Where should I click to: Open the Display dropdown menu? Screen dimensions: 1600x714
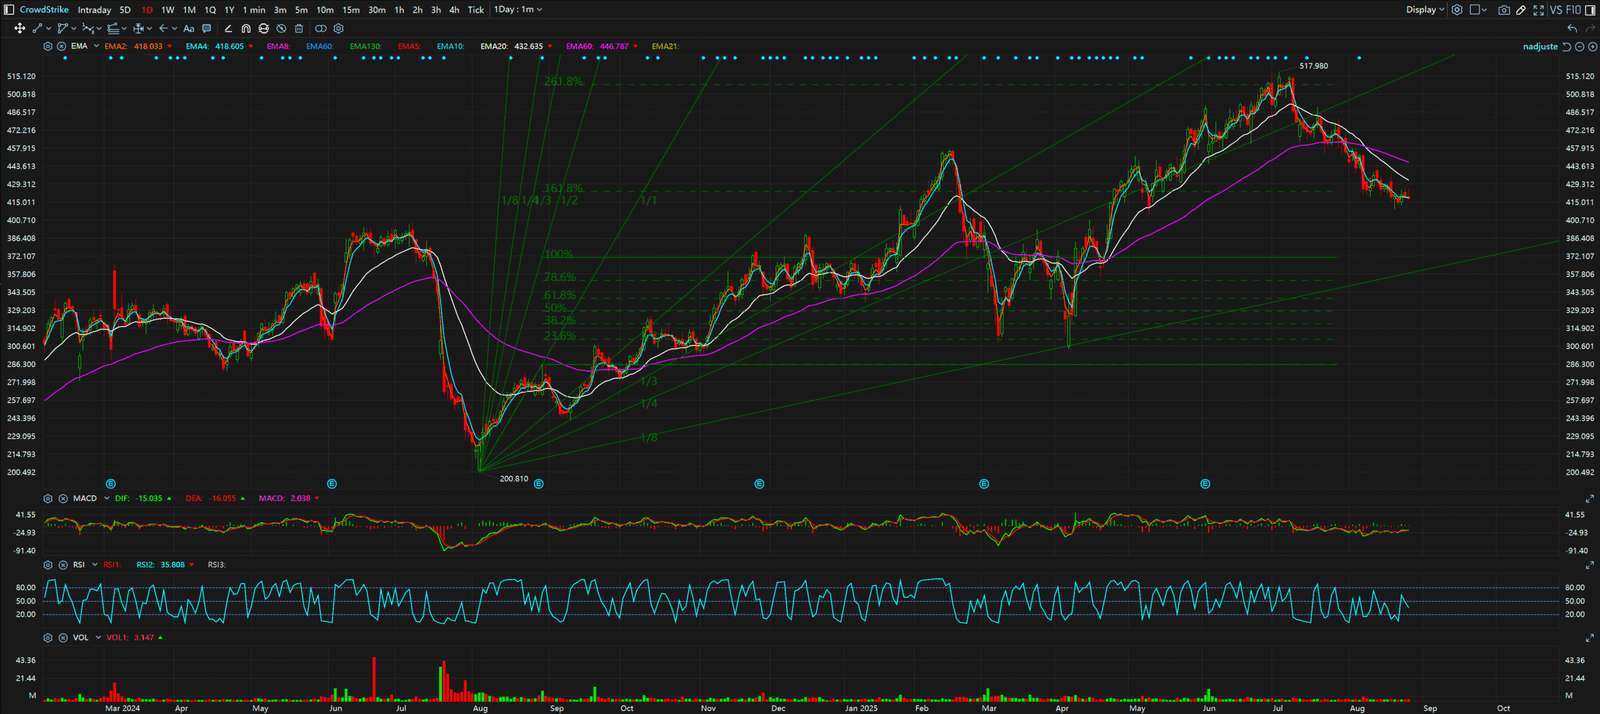[x=1425, y=10]
